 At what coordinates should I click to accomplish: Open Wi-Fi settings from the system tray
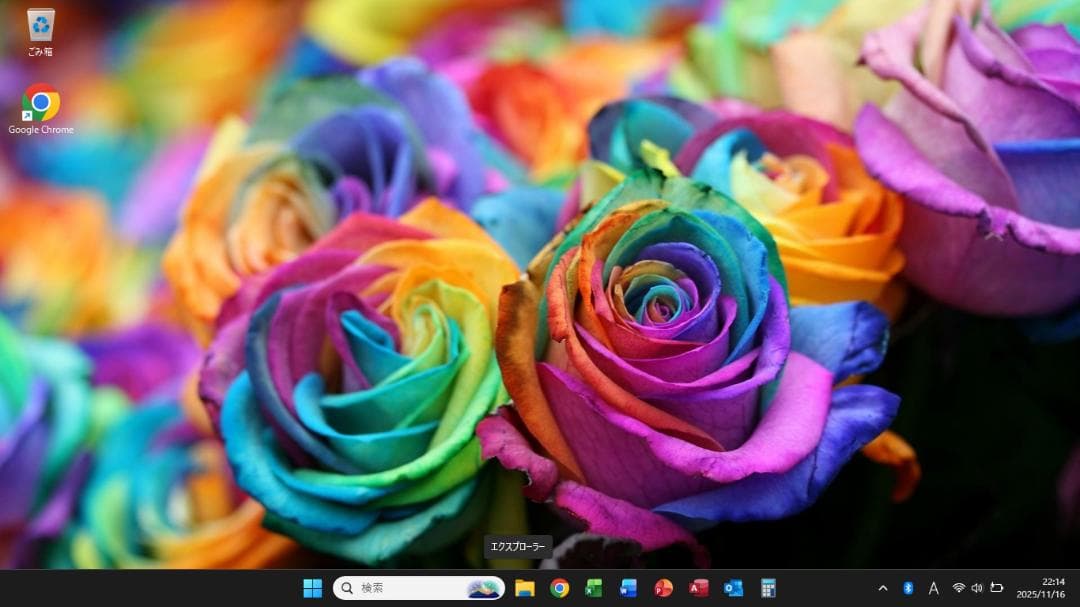coord(959,589)
